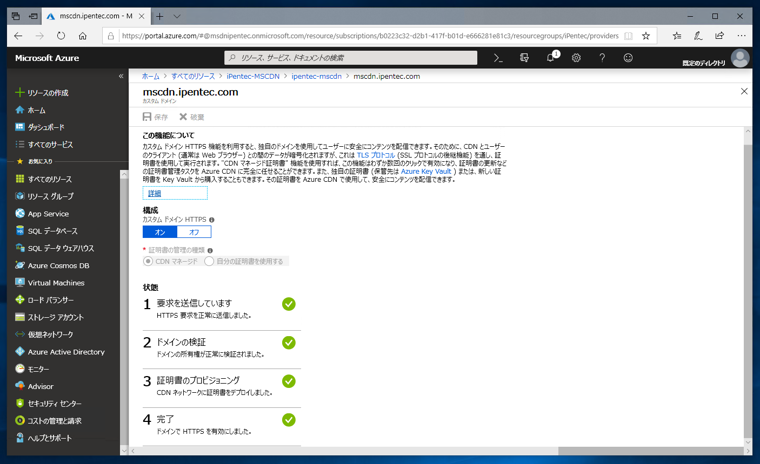
Task: Select the CDN マネージド radio option
Action: pyautogui.click(x=147, y=261)
